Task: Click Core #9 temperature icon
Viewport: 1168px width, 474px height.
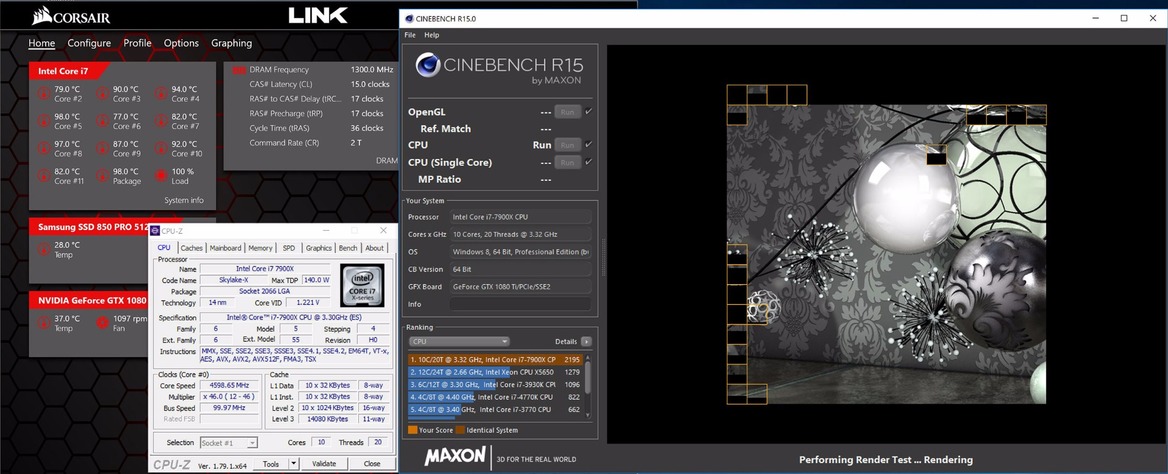Action: [103, 148]
